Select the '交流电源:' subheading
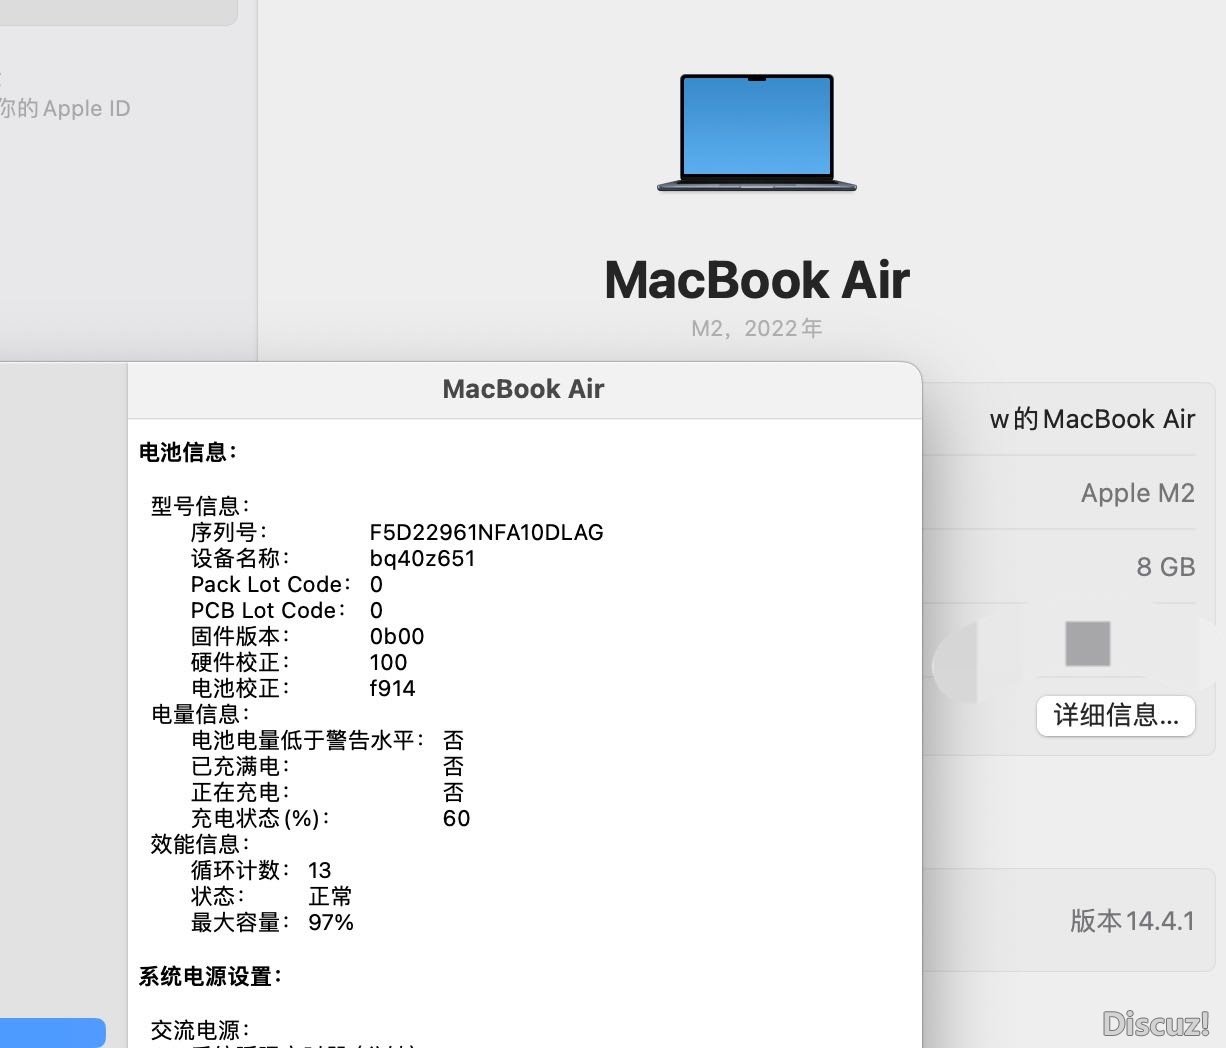This screenshot has width=1226, height=1048. click(201, 1030)
